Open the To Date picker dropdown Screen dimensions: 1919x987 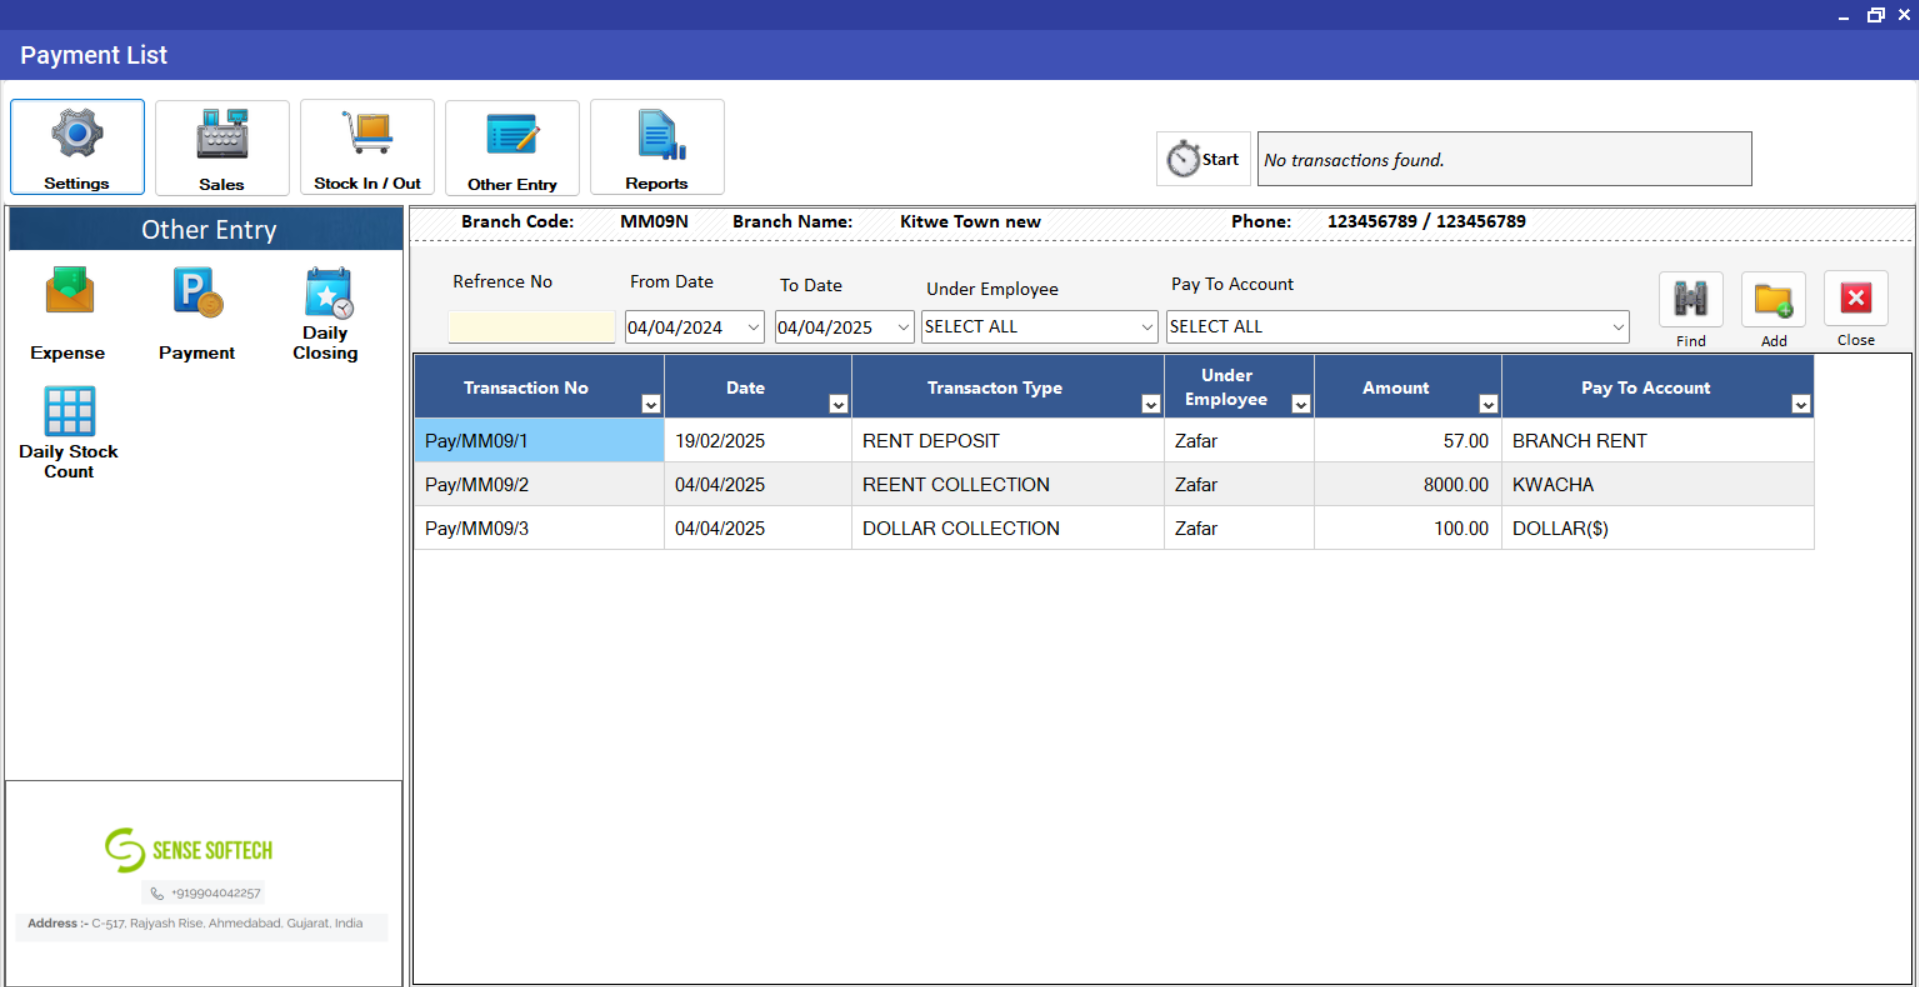pos(903,327)
